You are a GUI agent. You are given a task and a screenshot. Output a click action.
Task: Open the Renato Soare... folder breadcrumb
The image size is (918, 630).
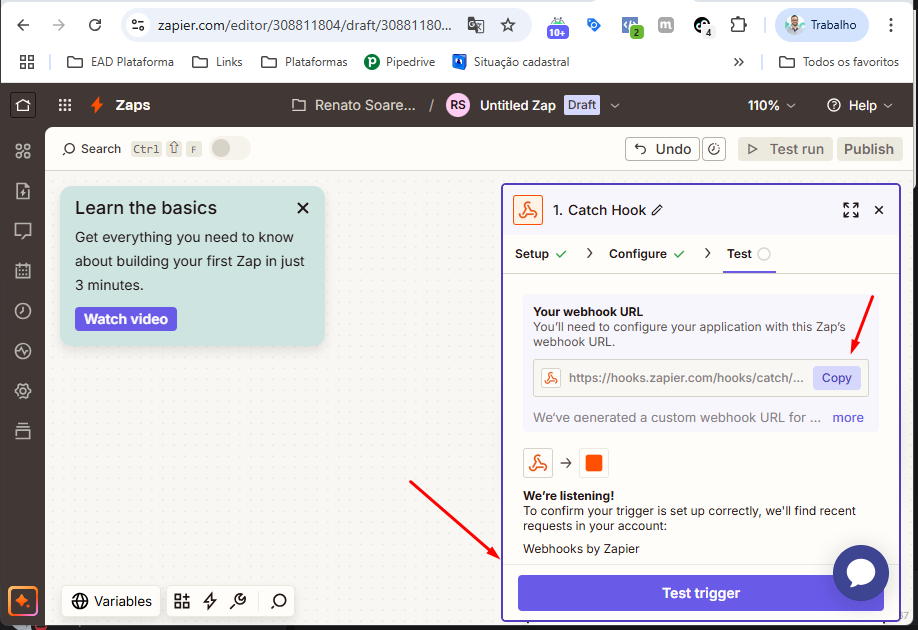[x=354, y=105]
